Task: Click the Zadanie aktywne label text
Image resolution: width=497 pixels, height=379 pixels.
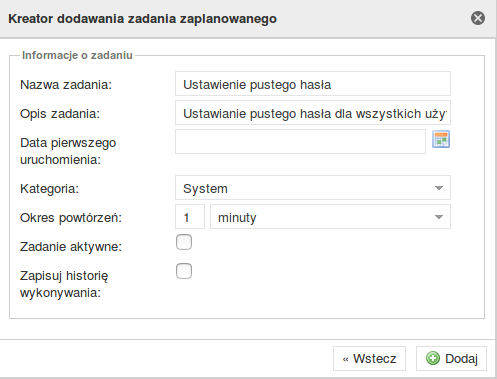Action: (x=71, y=247)
